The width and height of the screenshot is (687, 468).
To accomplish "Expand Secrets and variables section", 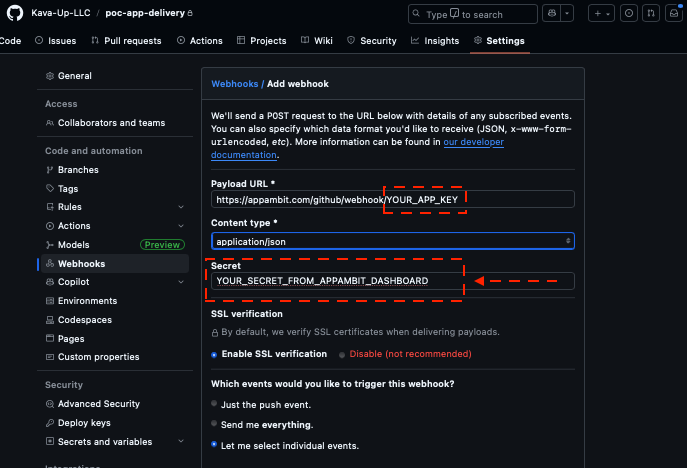I will coord(181,441).
